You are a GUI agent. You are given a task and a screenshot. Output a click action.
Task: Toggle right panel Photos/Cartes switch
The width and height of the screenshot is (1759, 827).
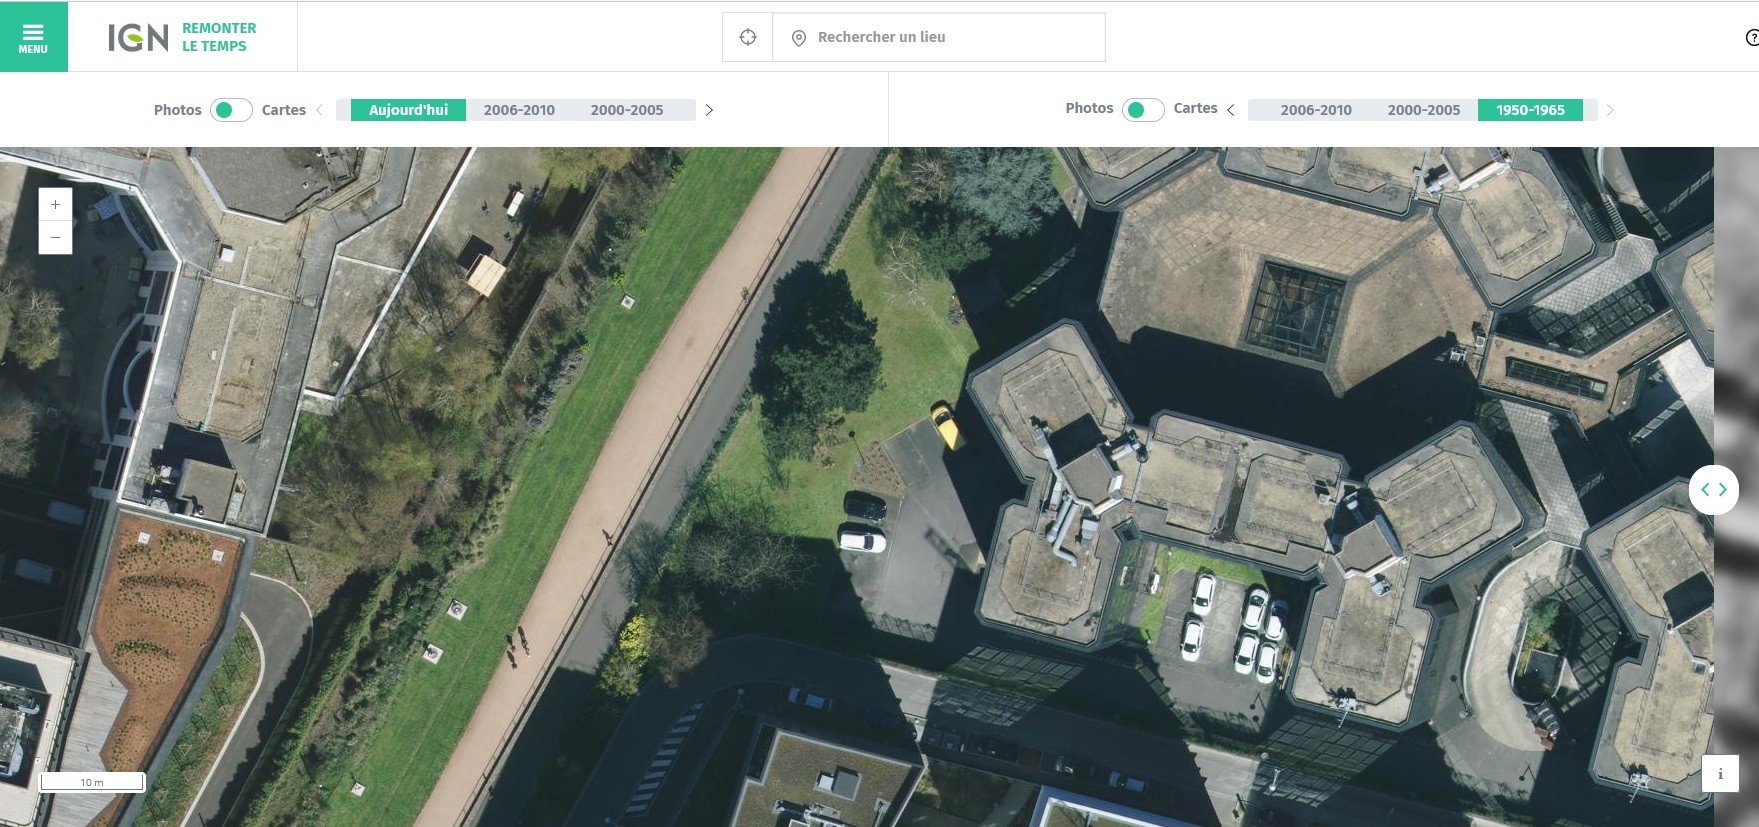pyautogui.click(x=1143, y=110)
